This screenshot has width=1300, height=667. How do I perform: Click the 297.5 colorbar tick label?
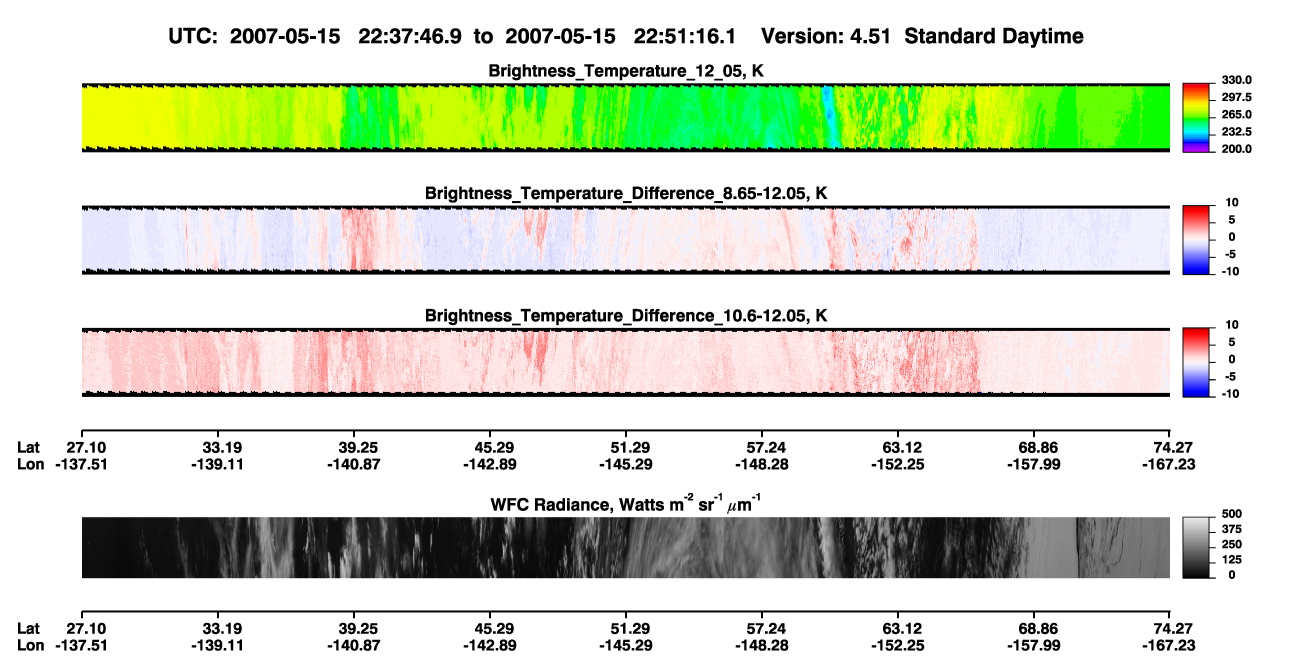pyautogui.click(x=1236, y=97)
